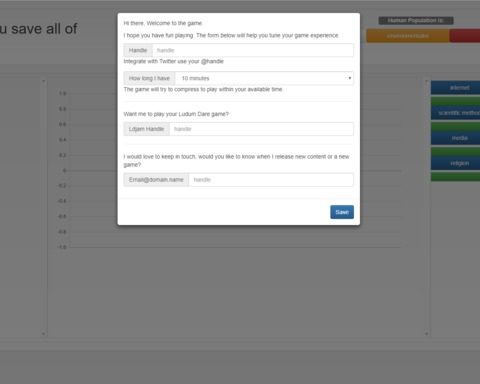Viewport: 480px width, 384px height.
Task: Click the 'u save all of' heading
Action: (x=39, y=29)
